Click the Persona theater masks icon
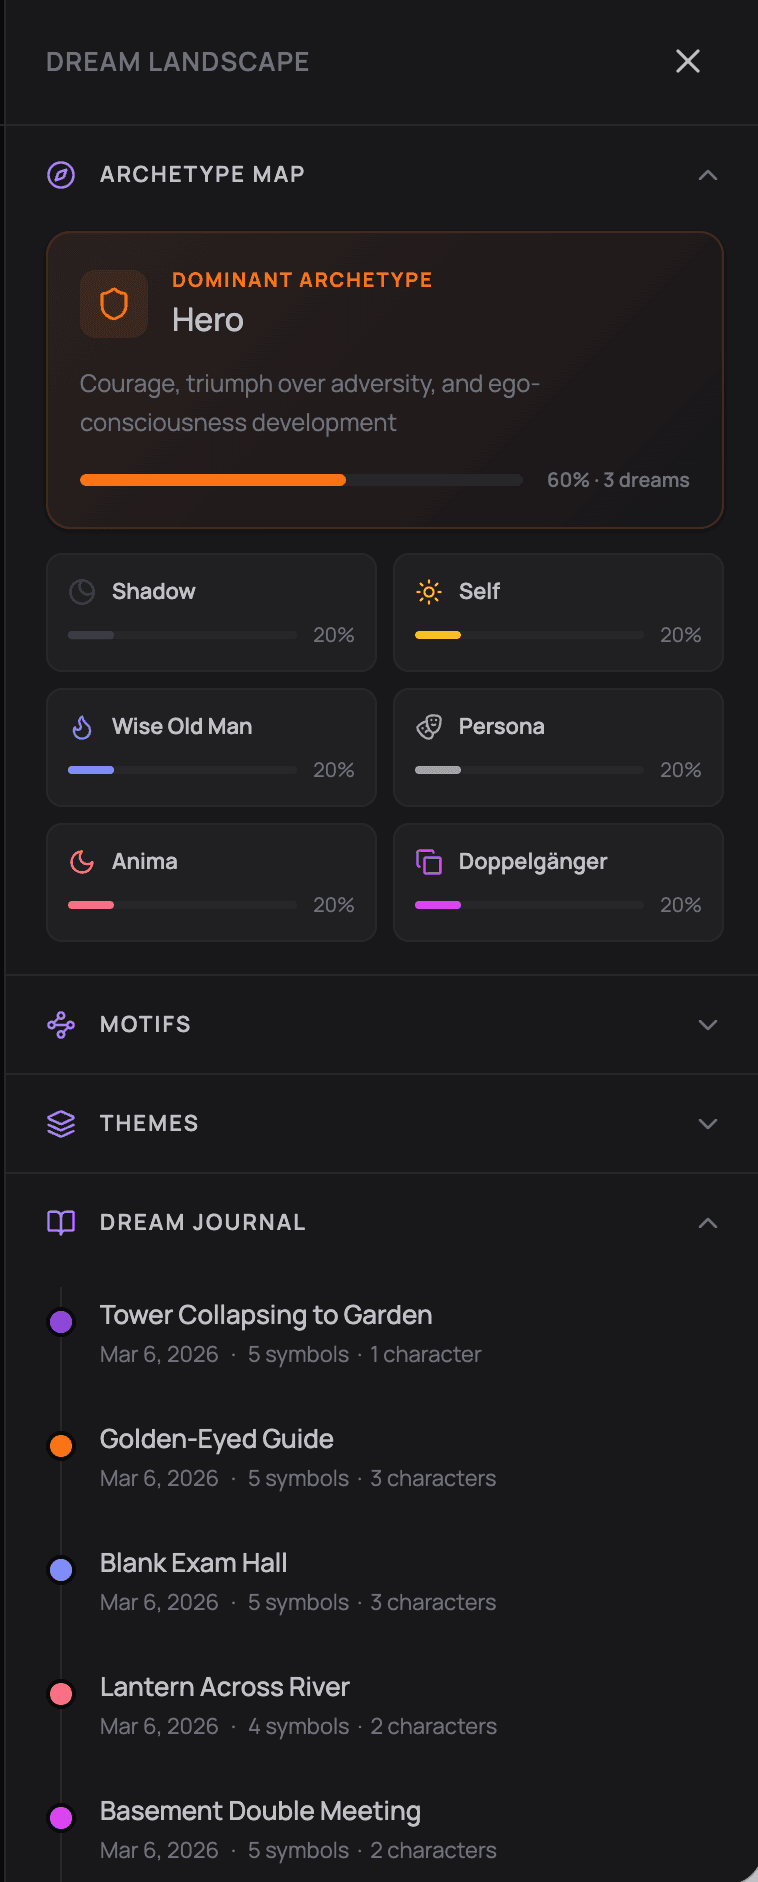 [429, 727]
